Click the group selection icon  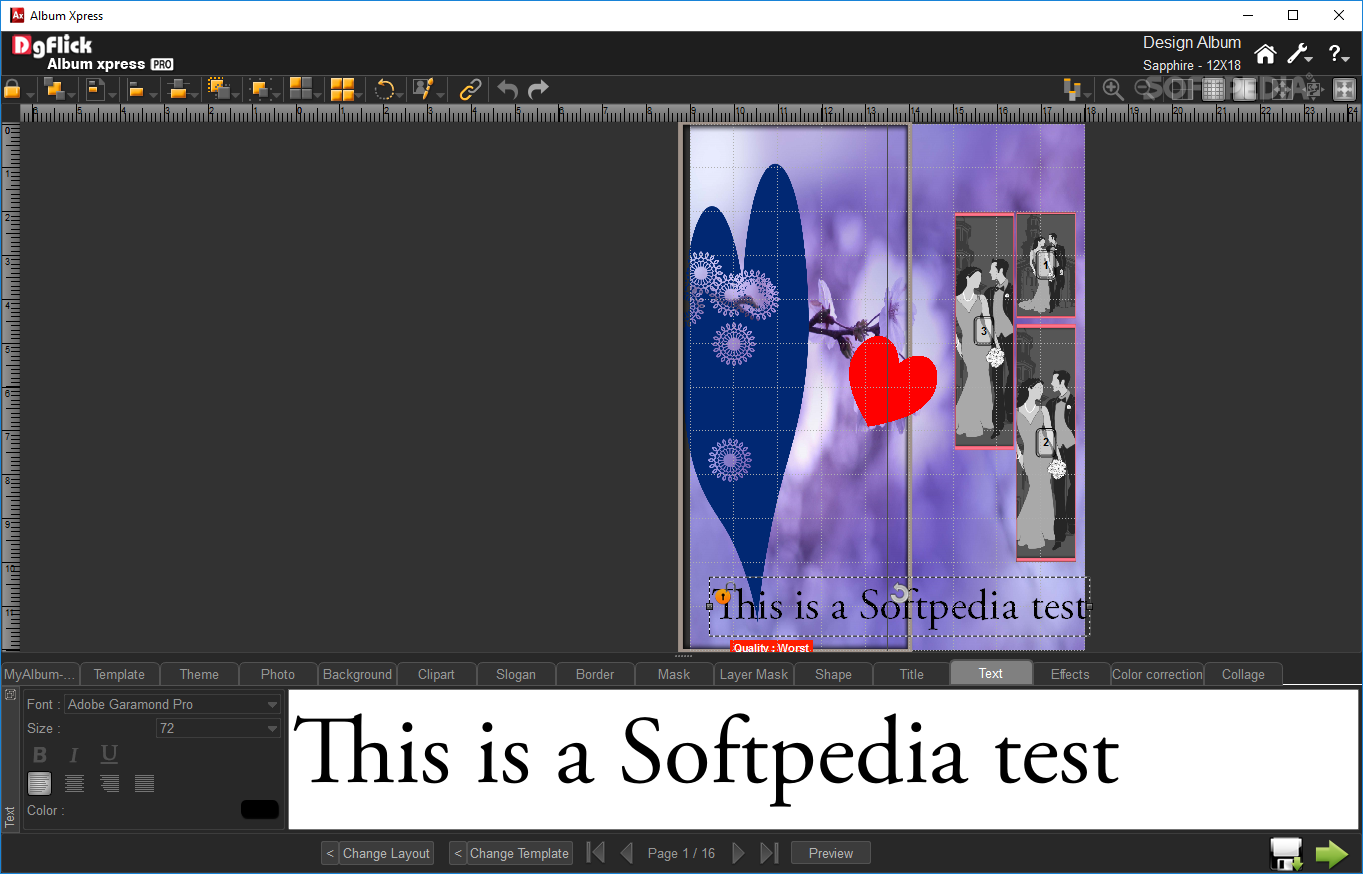click(219, 89)
